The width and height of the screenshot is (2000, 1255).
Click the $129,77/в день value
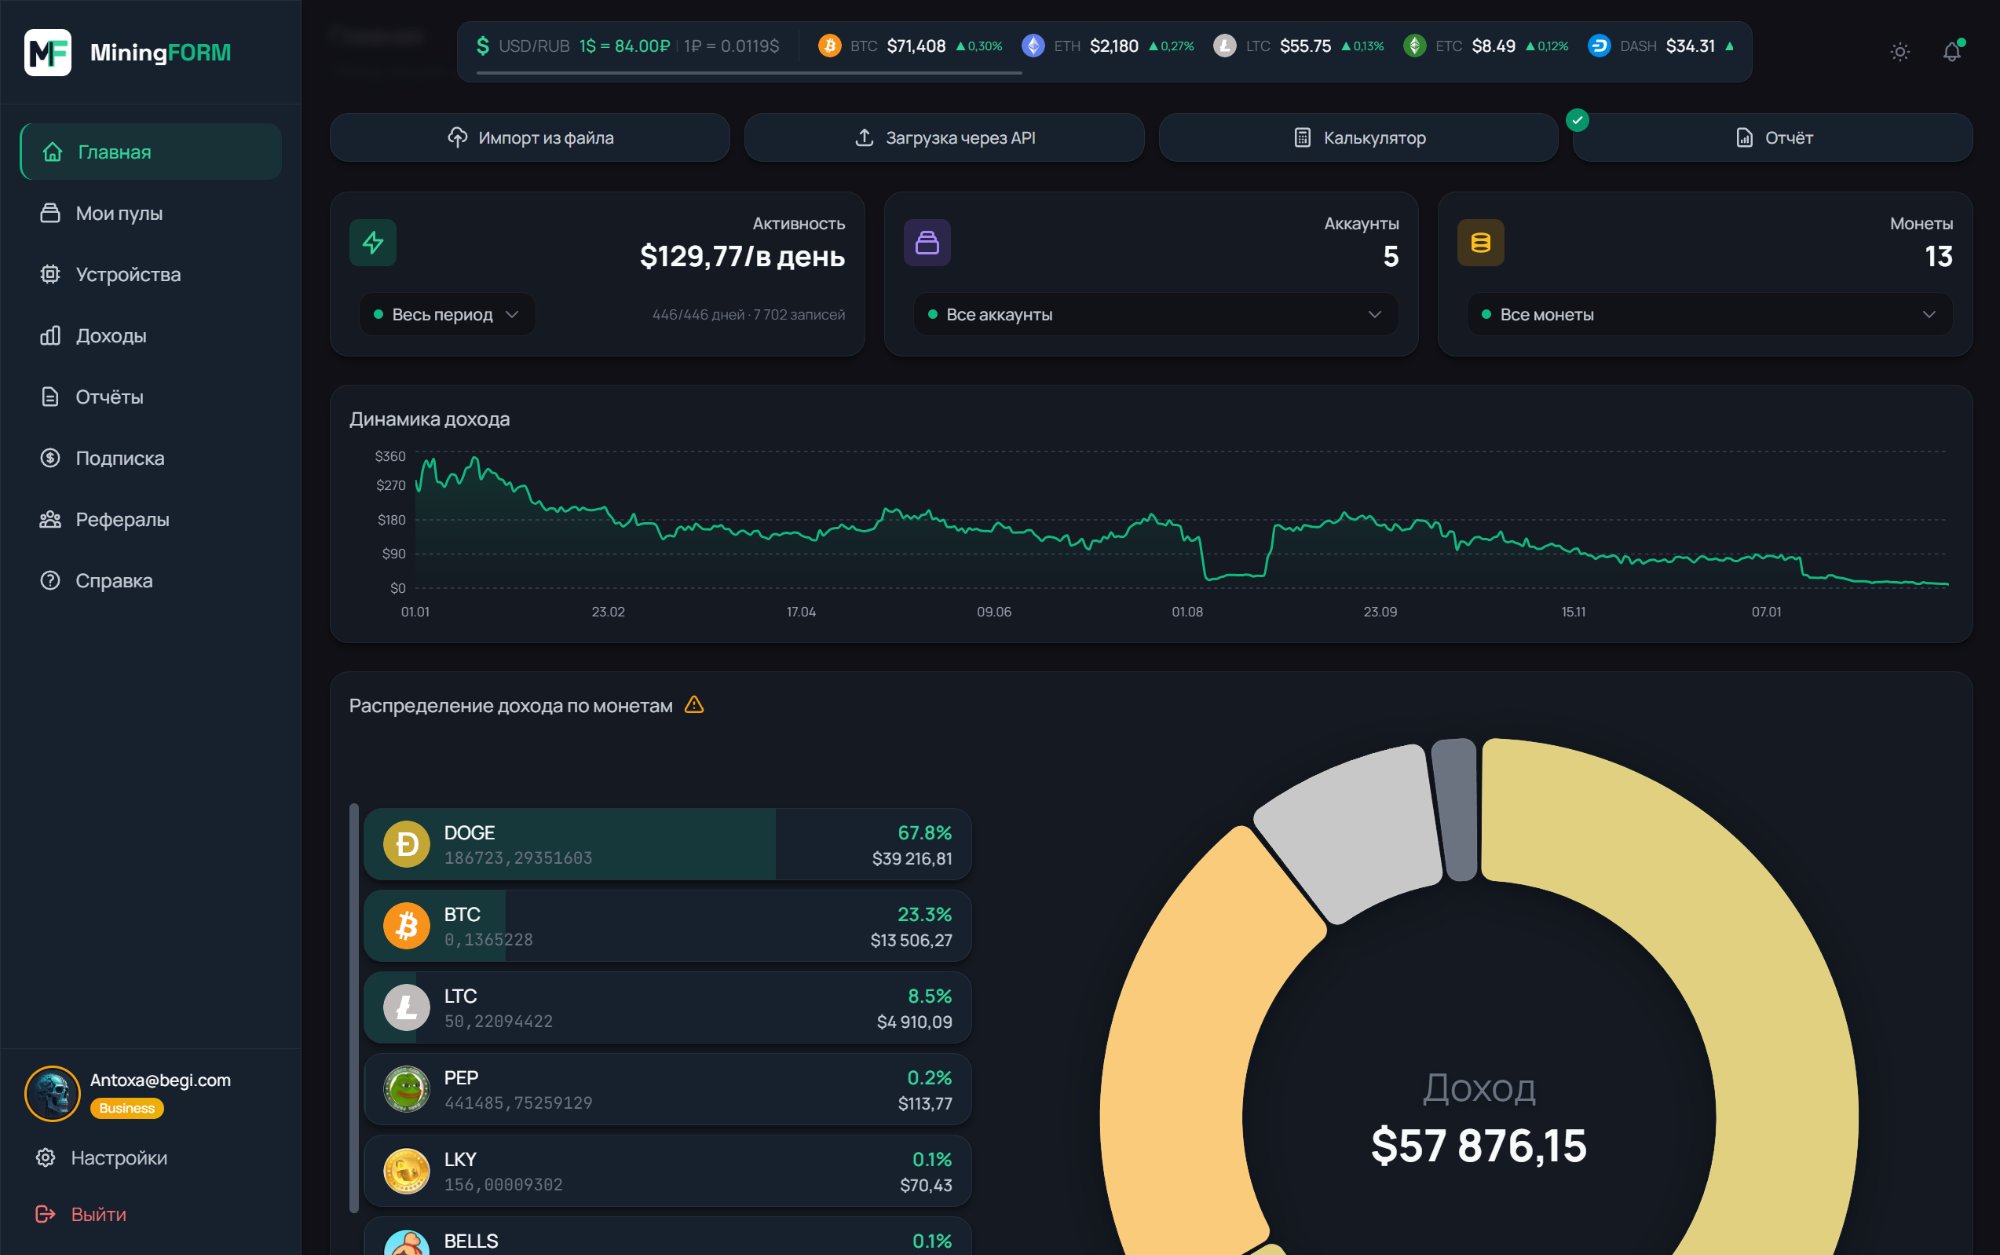point(742,257)
